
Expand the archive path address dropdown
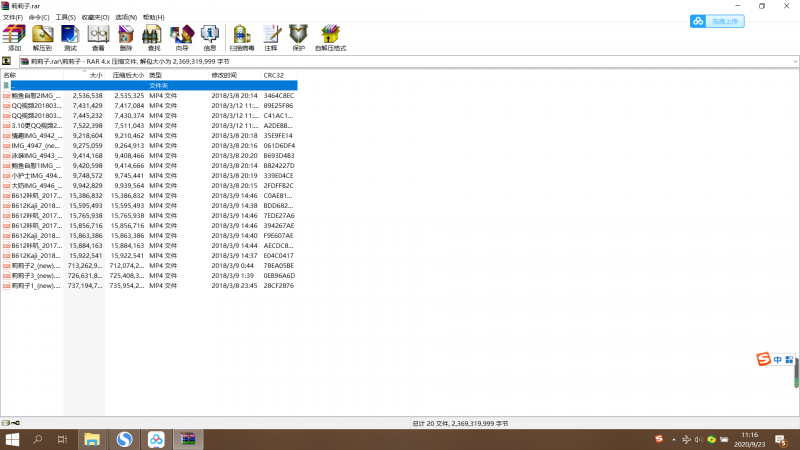pos(794,61)
